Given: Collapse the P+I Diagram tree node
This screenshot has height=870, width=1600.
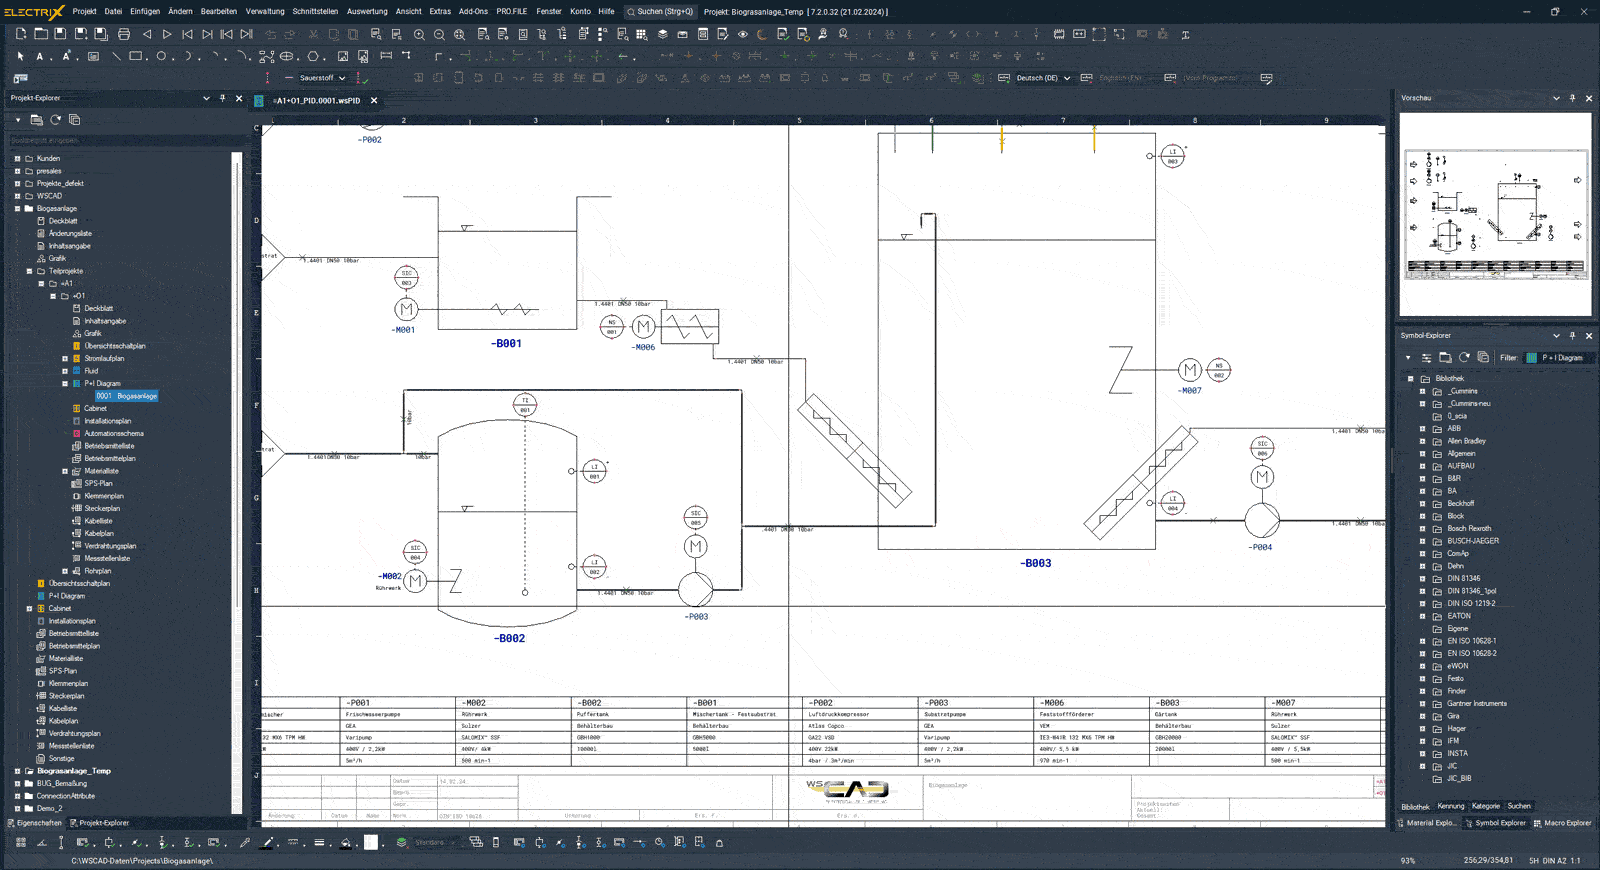Looking at the screenshot, I should (x=65, y=383).
